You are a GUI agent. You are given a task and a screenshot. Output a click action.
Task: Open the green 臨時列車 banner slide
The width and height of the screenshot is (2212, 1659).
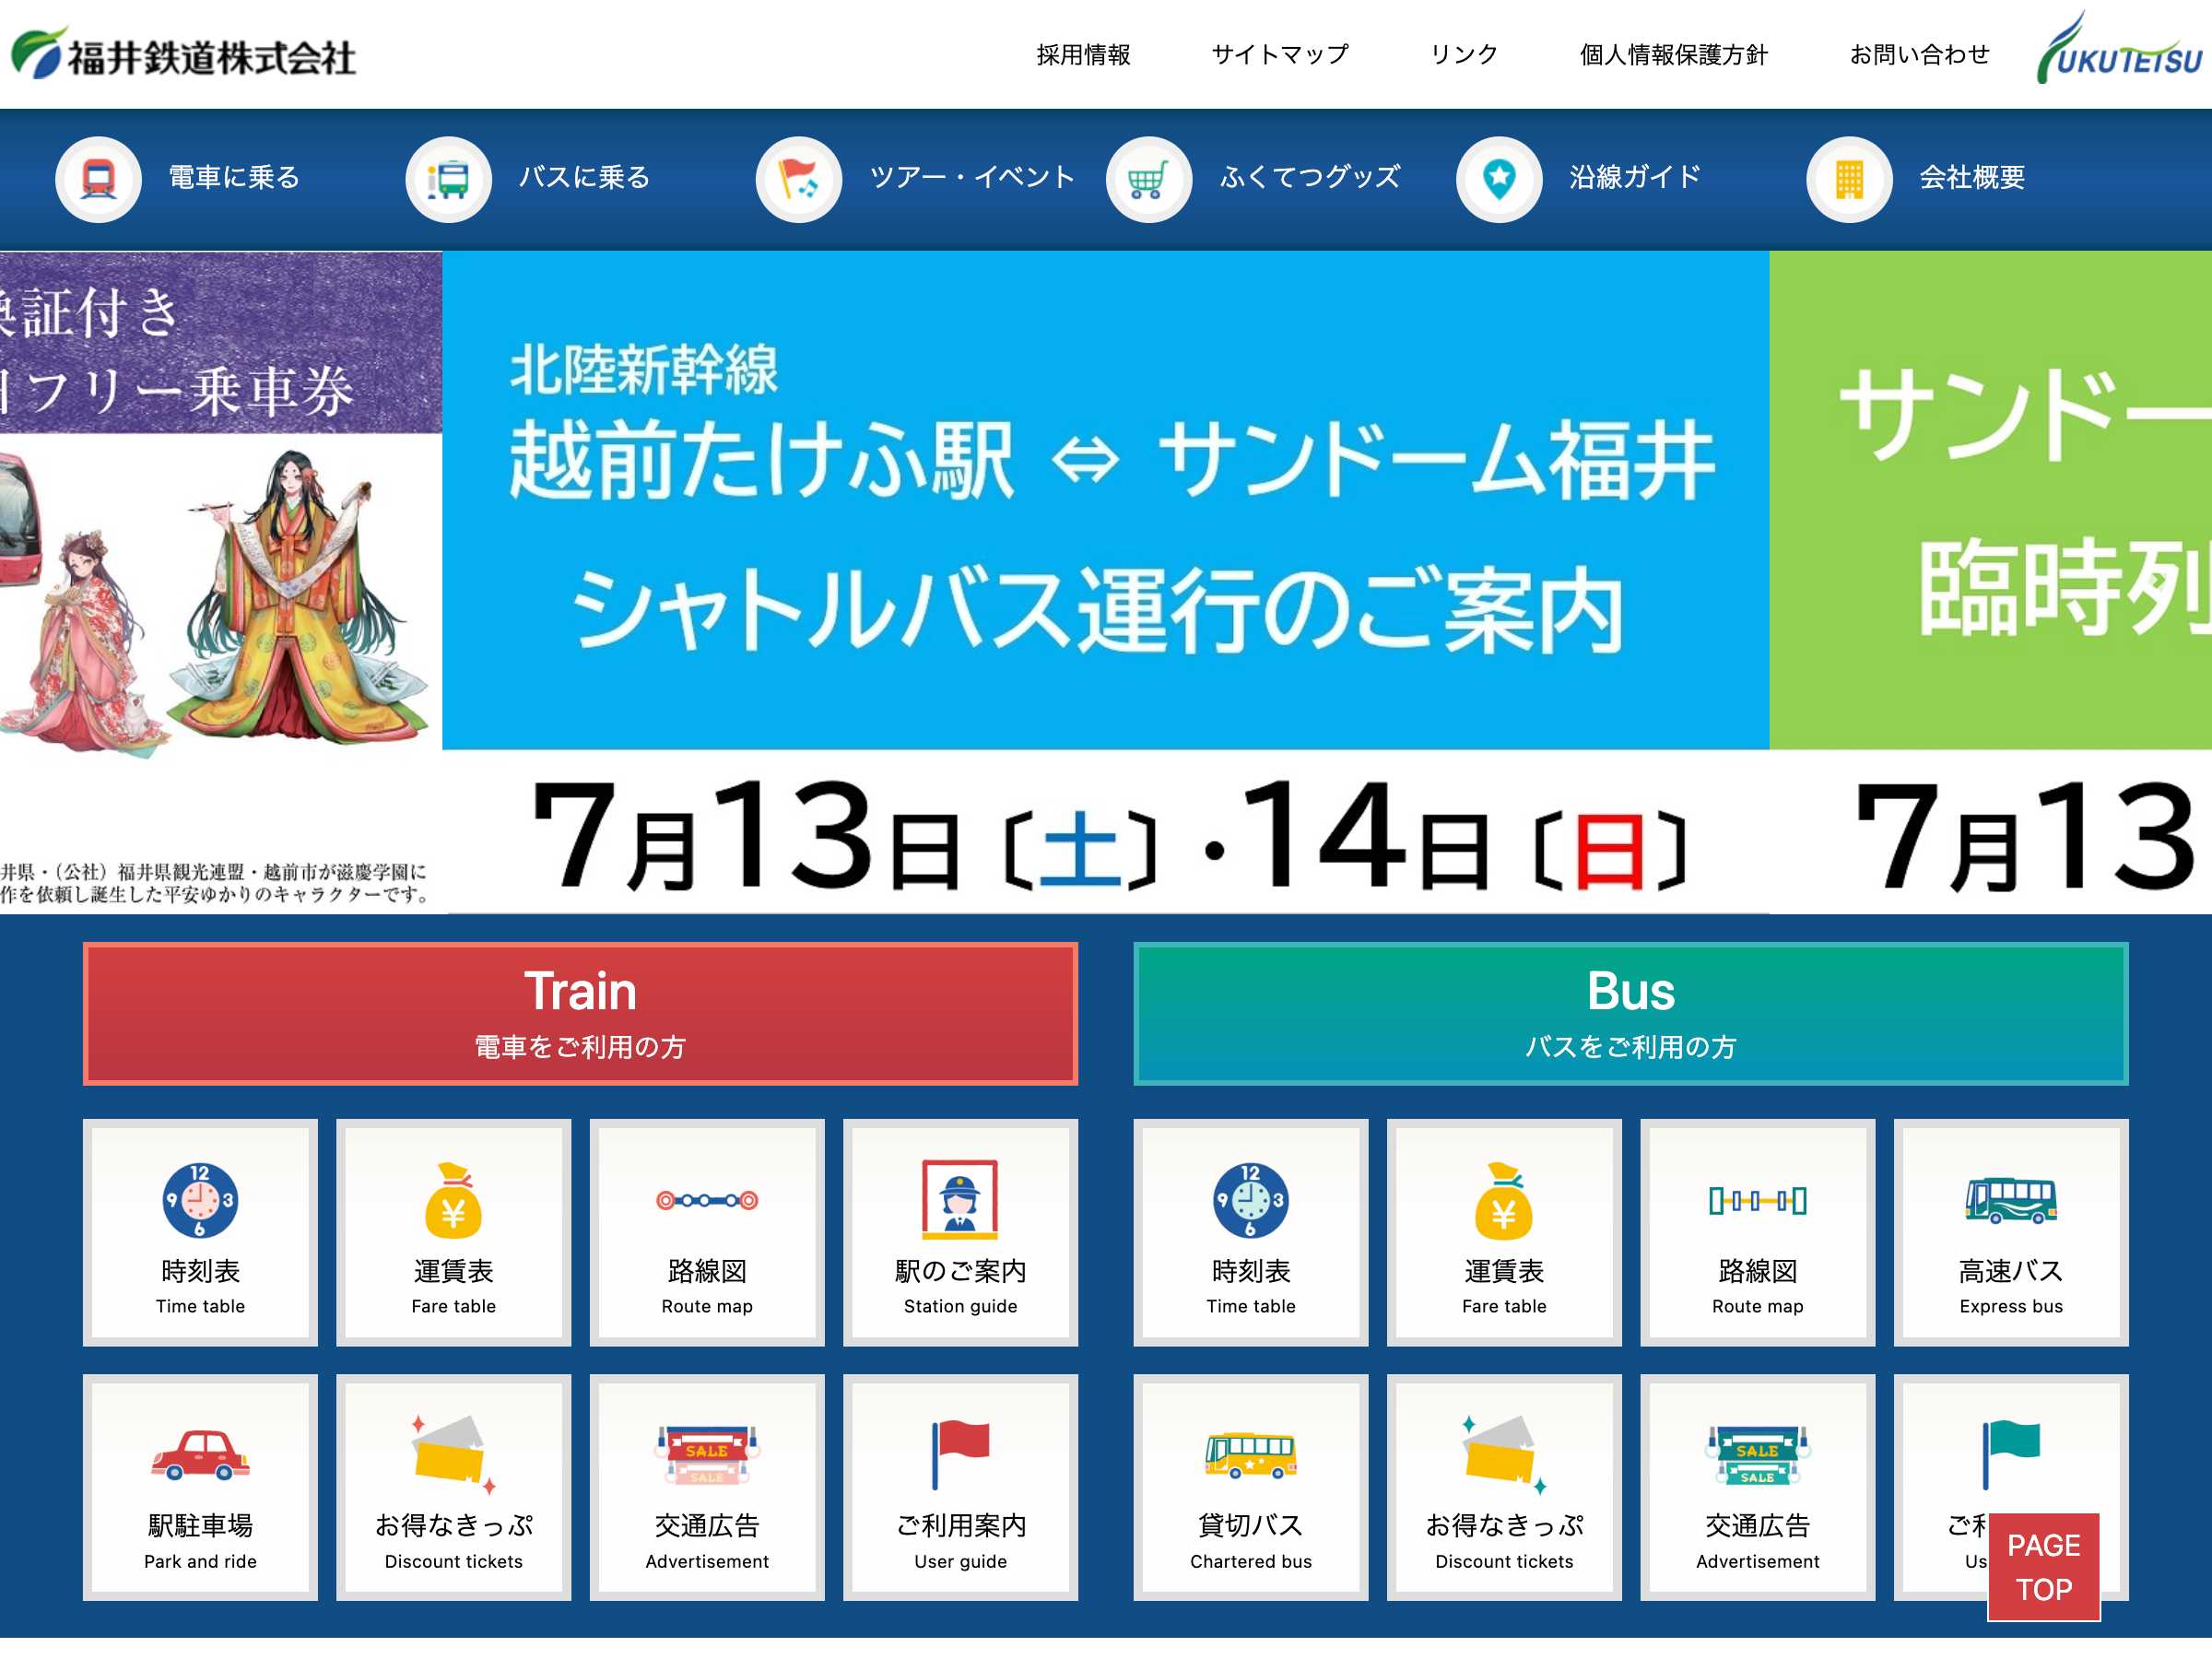(1990, 580)
